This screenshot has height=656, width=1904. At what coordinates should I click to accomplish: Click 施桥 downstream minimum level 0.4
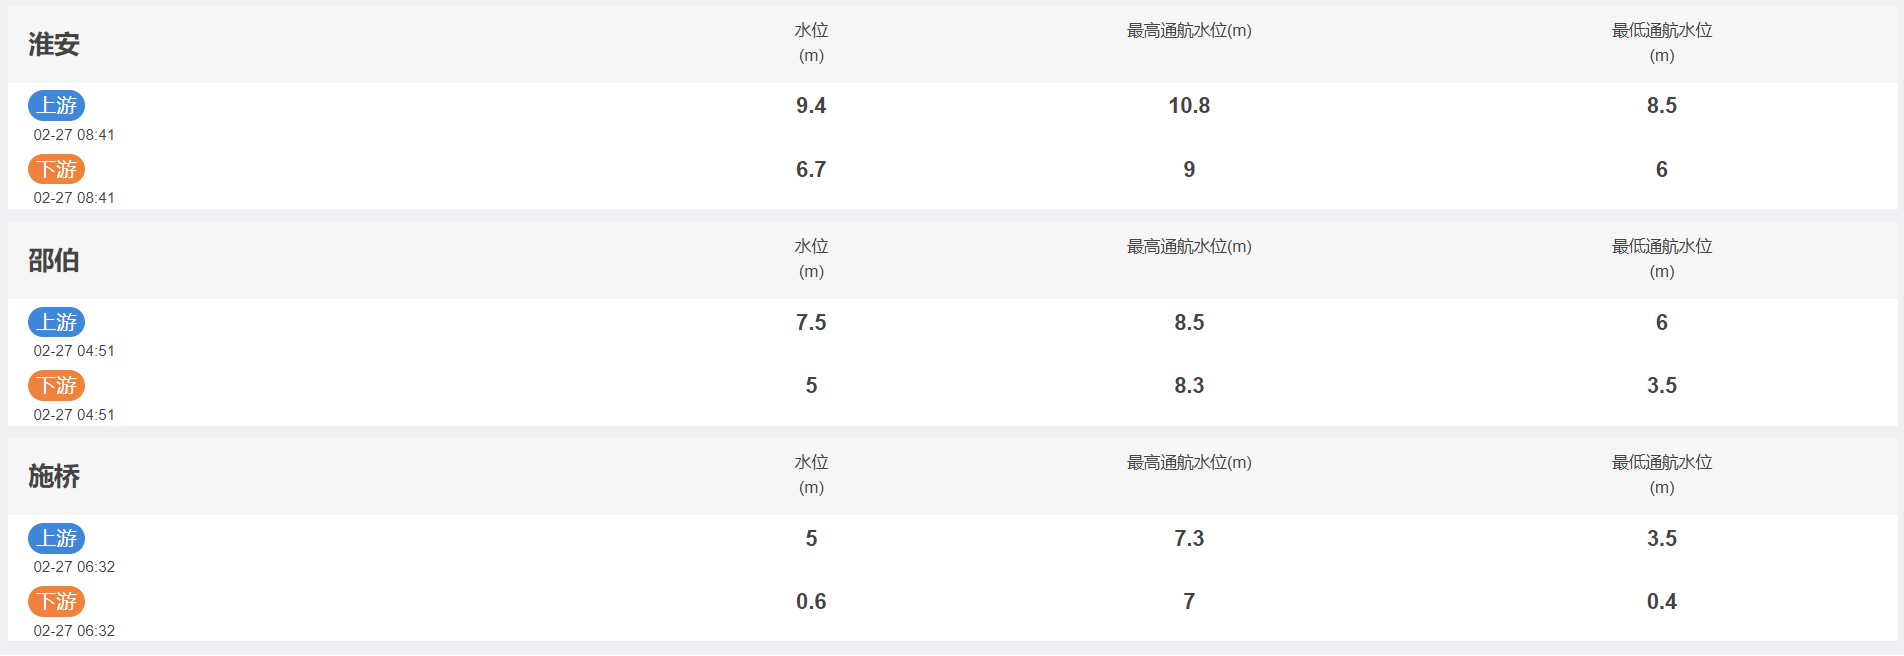coord(1662,602)
